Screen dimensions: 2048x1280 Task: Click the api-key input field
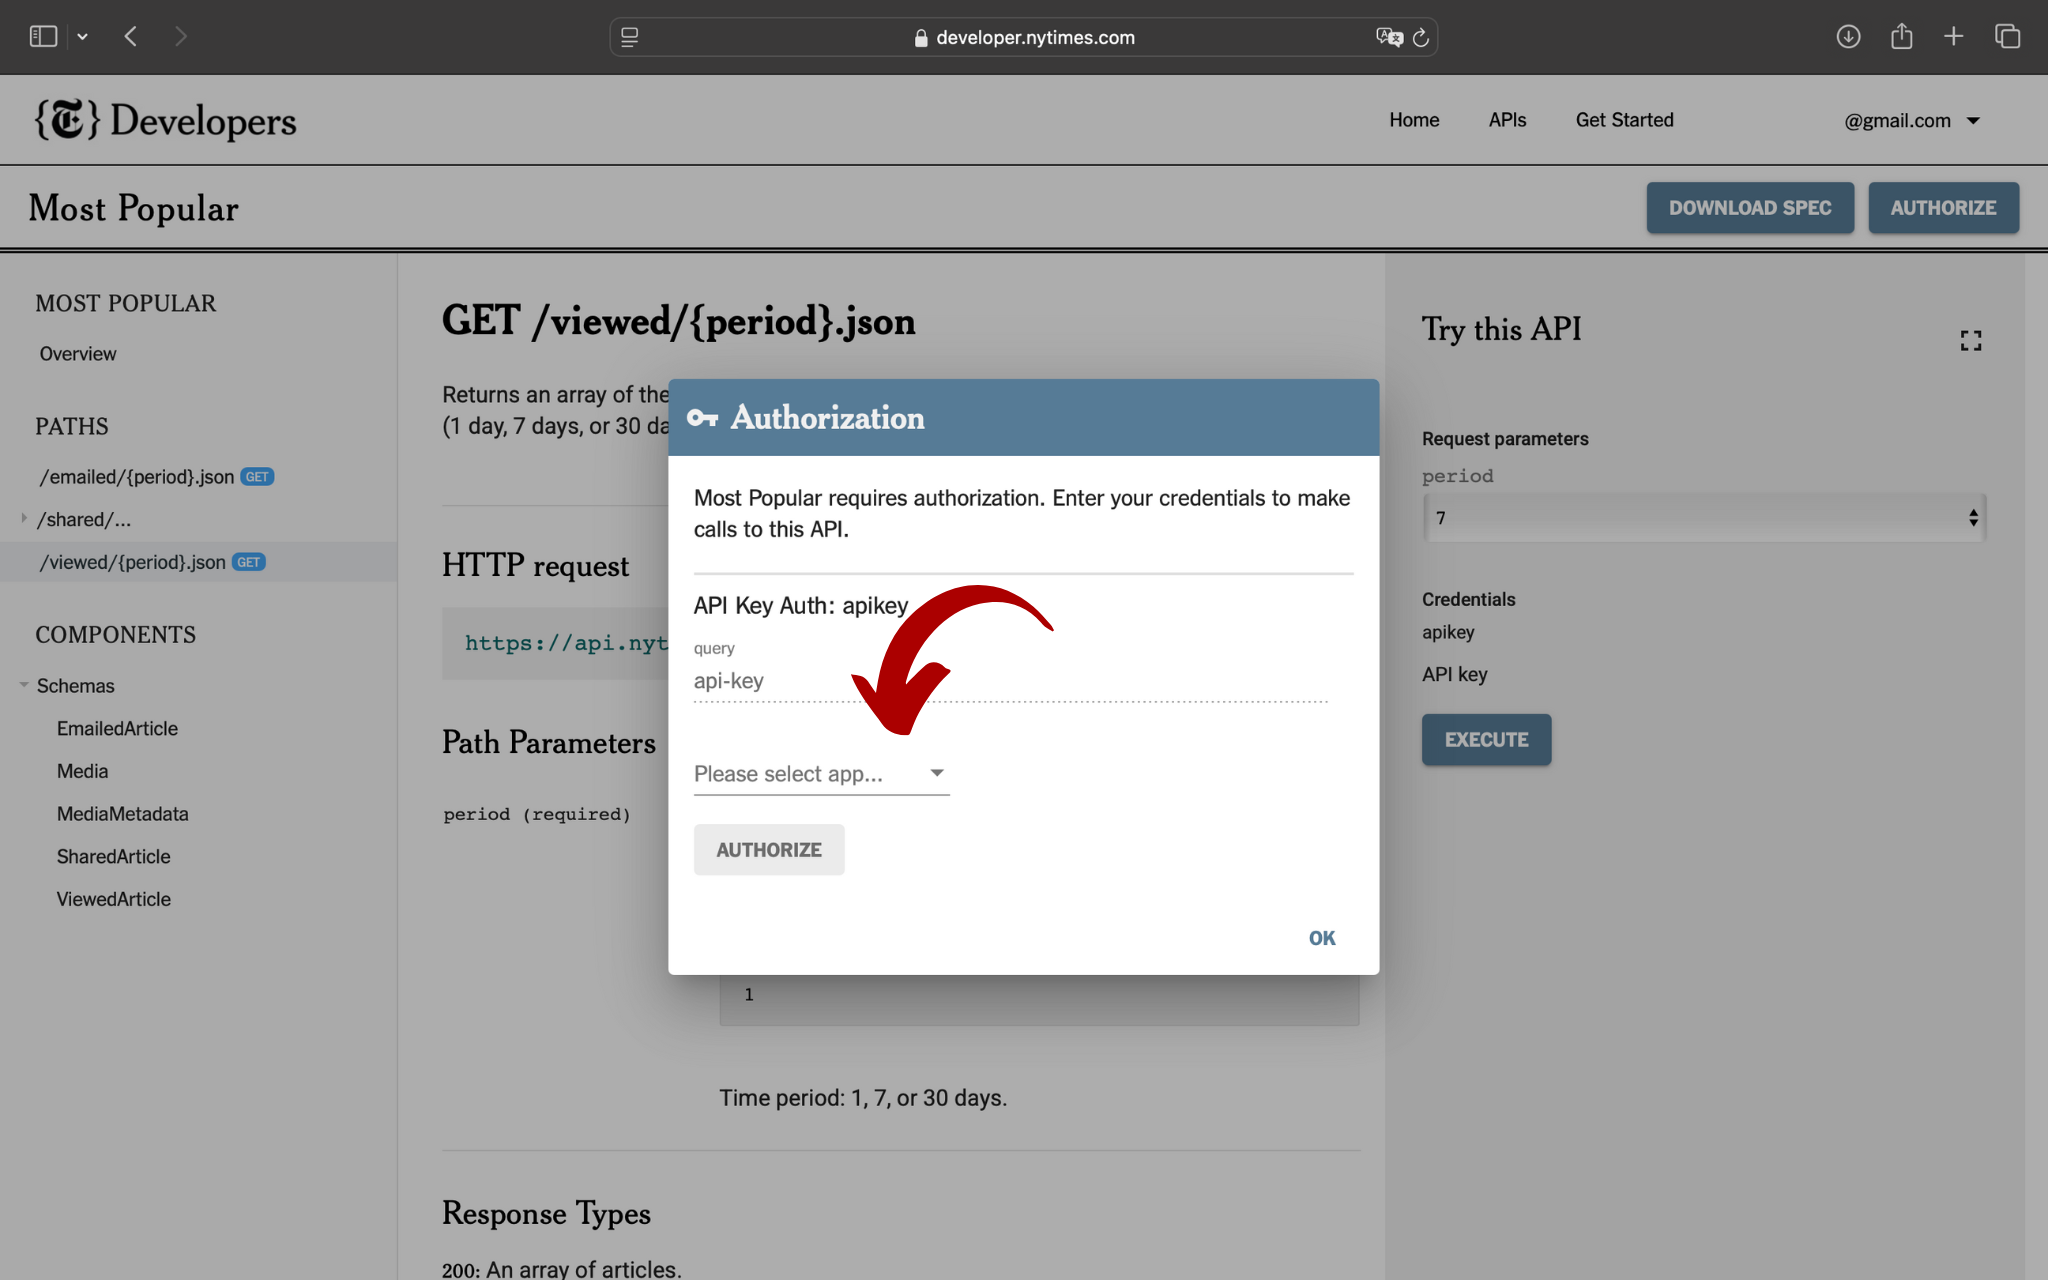coord(1011,681)
